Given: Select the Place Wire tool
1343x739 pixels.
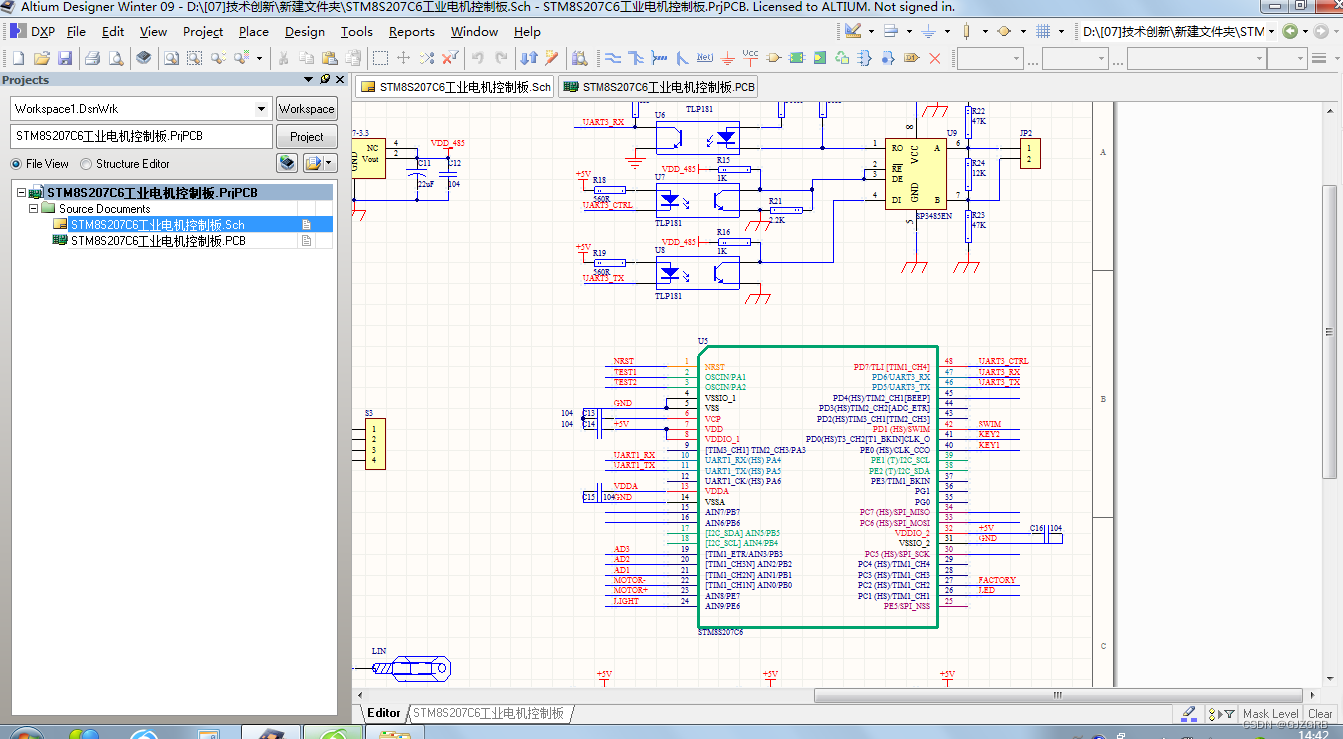Looking at the screenshot, I should 613,58.
